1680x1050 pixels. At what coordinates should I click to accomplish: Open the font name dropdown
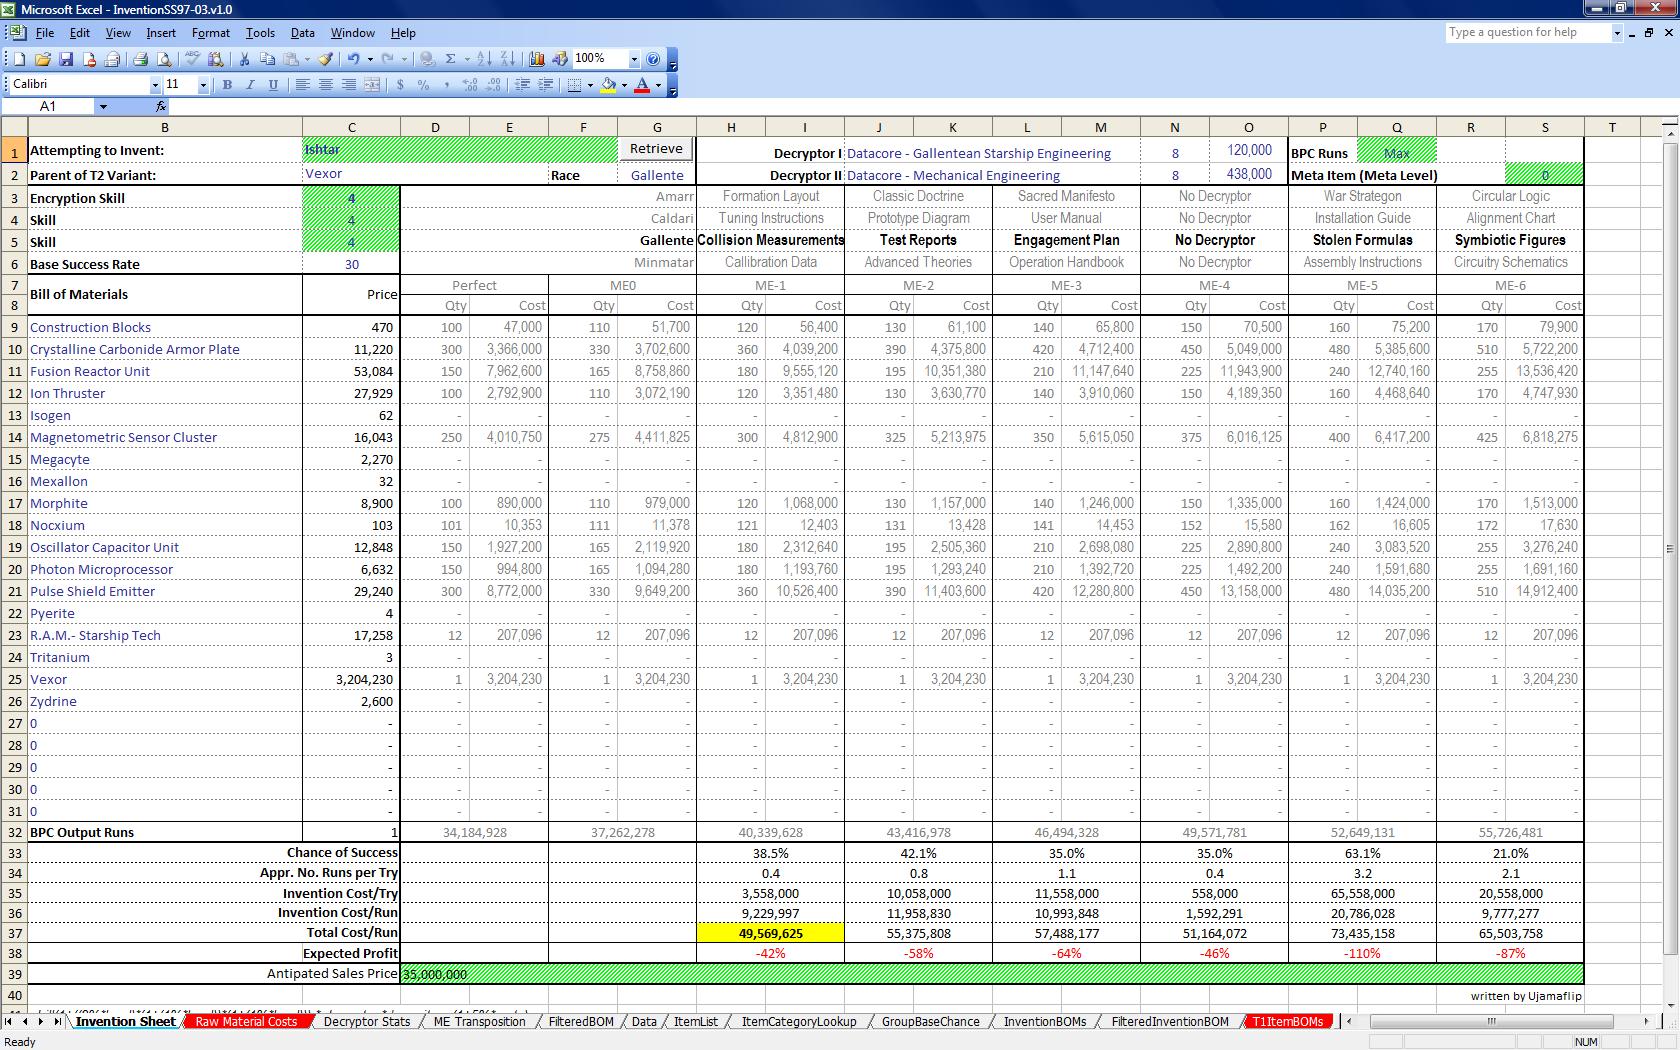tap(155, 85)
